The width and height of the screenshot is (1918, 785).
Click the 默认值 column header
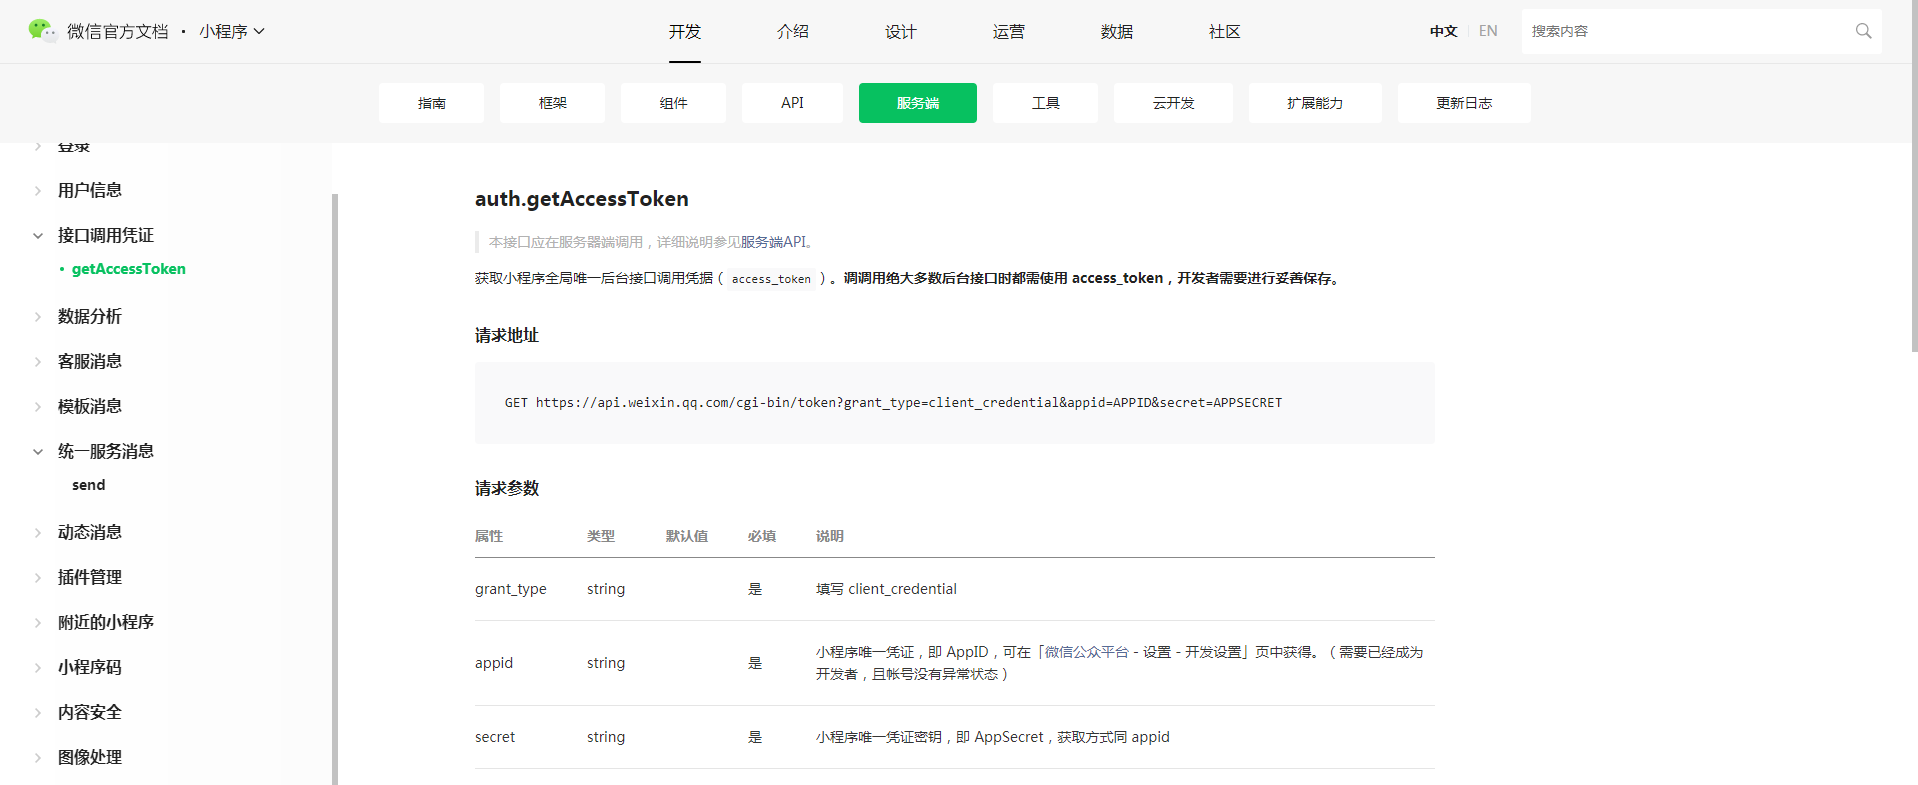click(x=687, y=536)
